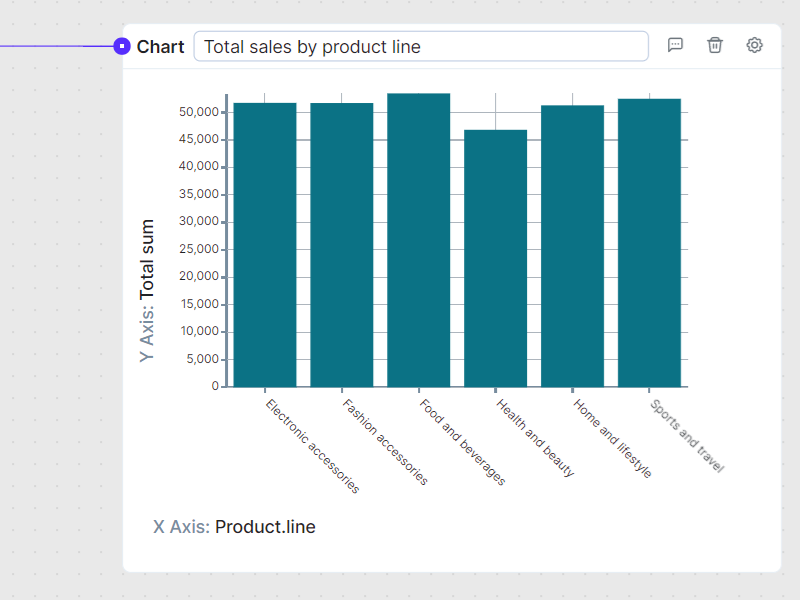Click the Food and beverages axis label
The width and height of the screenshot is (800, 600).
462,442
